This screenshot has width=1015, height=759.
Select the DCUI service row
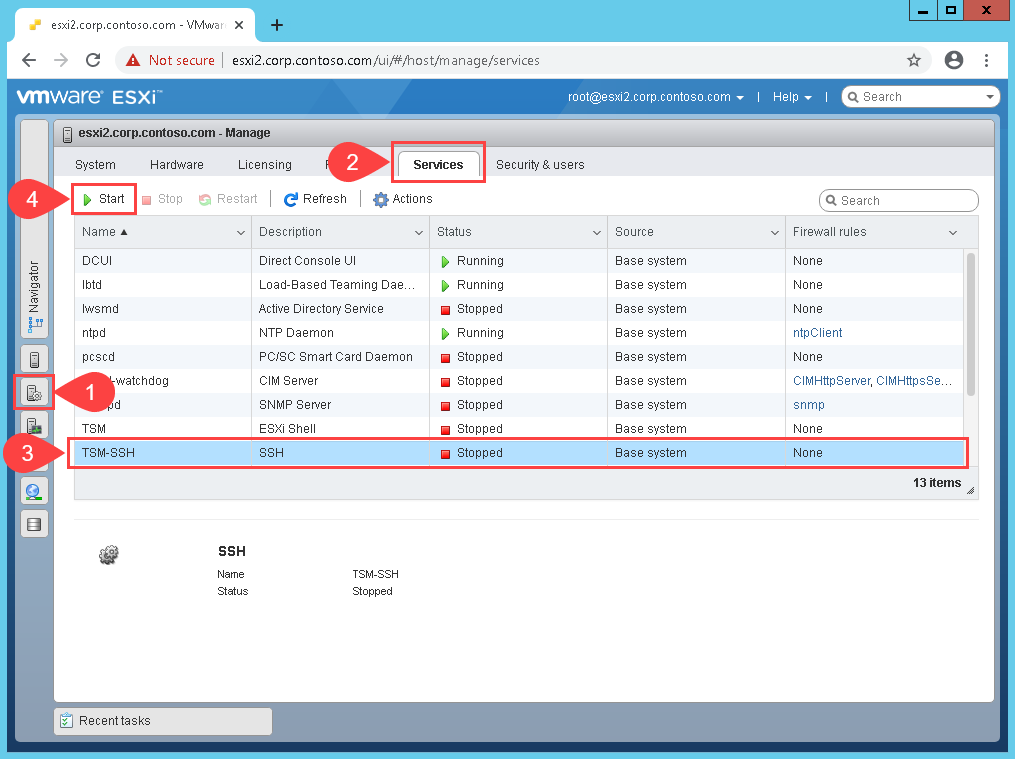(519, 261)
